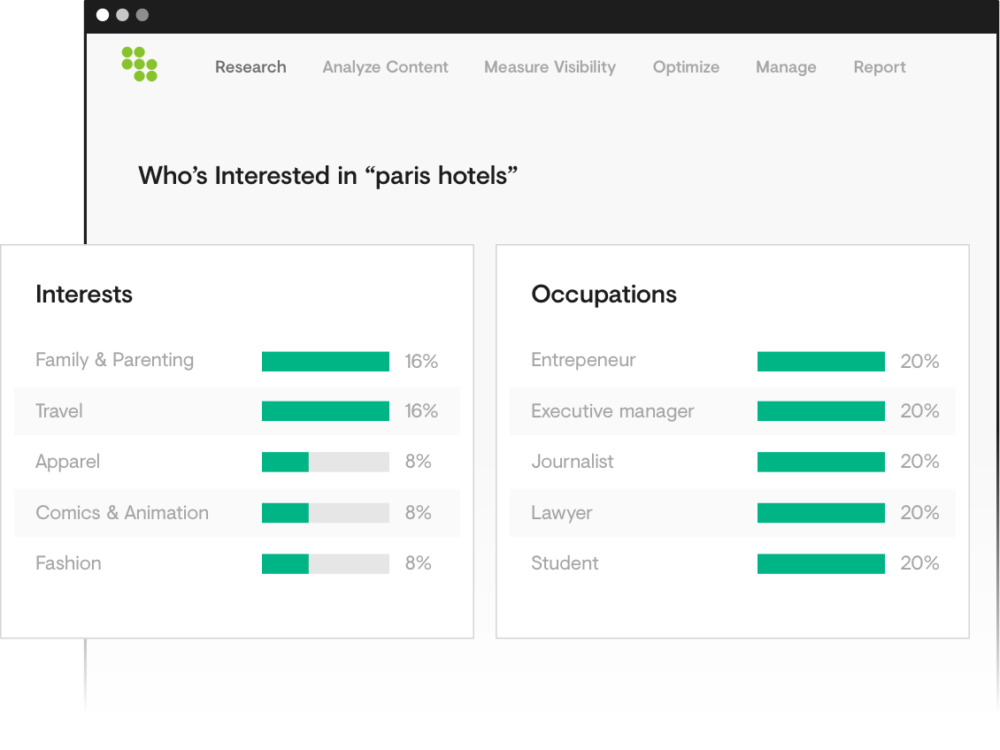Click the Lawyer progress bar
This screenshot has width=1000, height=750.
[821, 513]
